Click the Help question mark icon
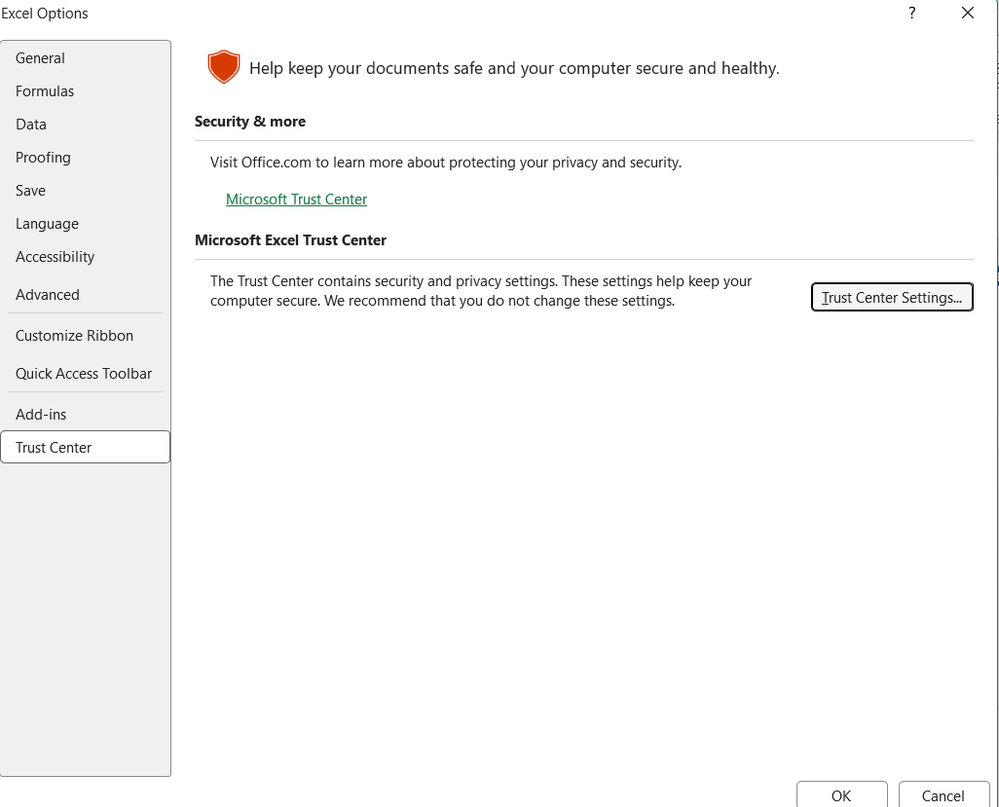 point(912,13)
